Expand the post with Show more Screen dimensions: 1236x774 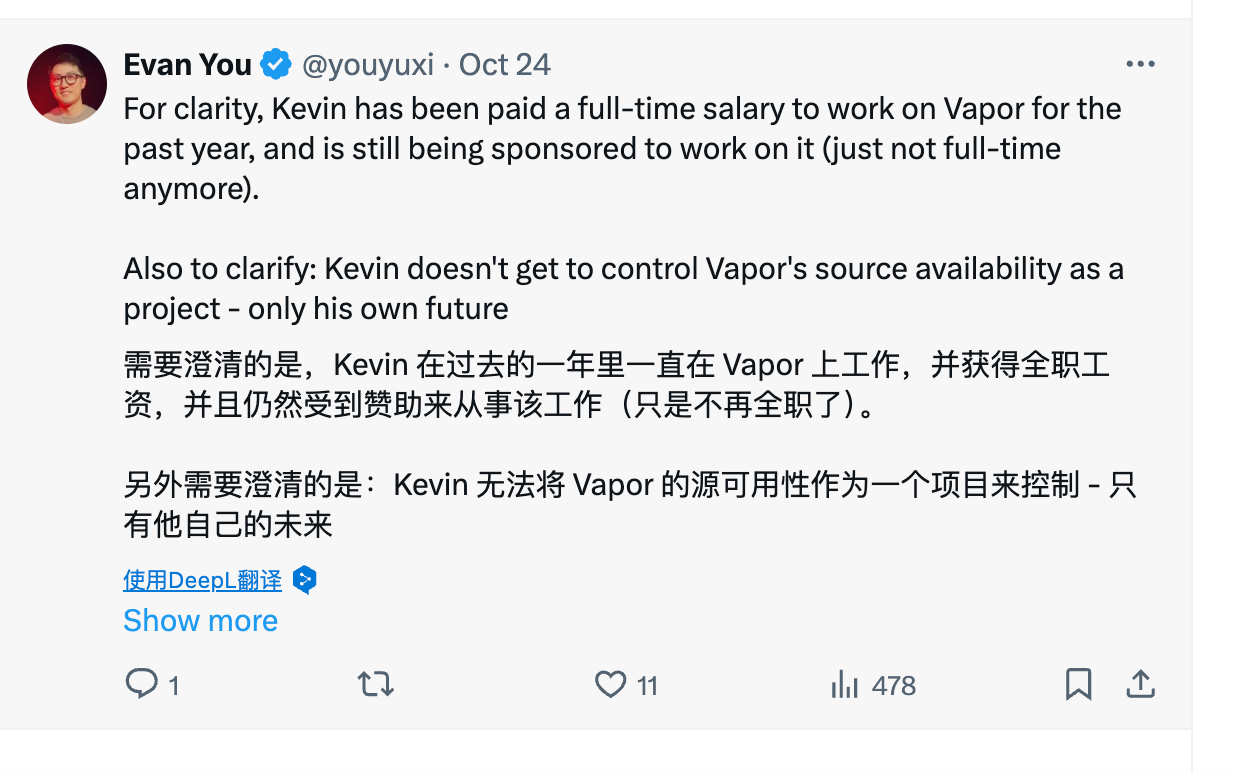pos(200,621)
